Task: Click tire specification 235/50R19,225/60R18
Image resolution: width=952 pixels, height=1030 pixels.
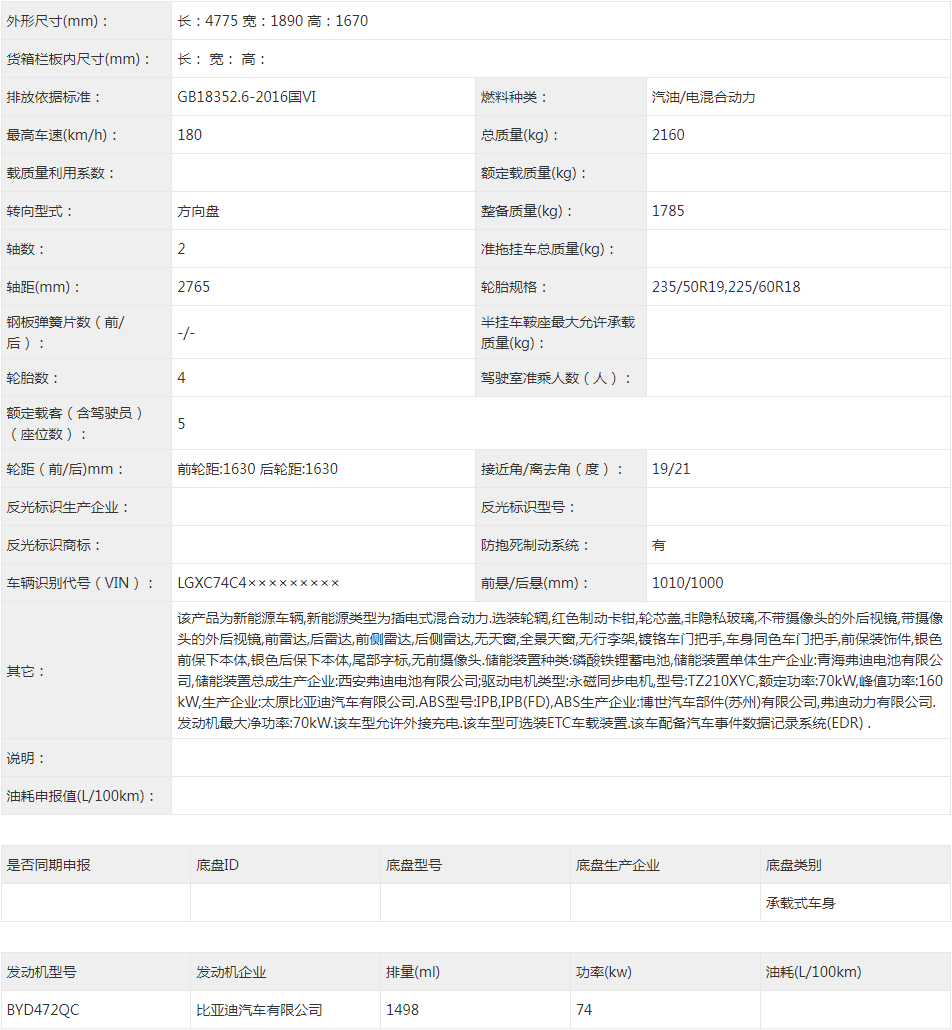Action: click(x=726, y=287)
